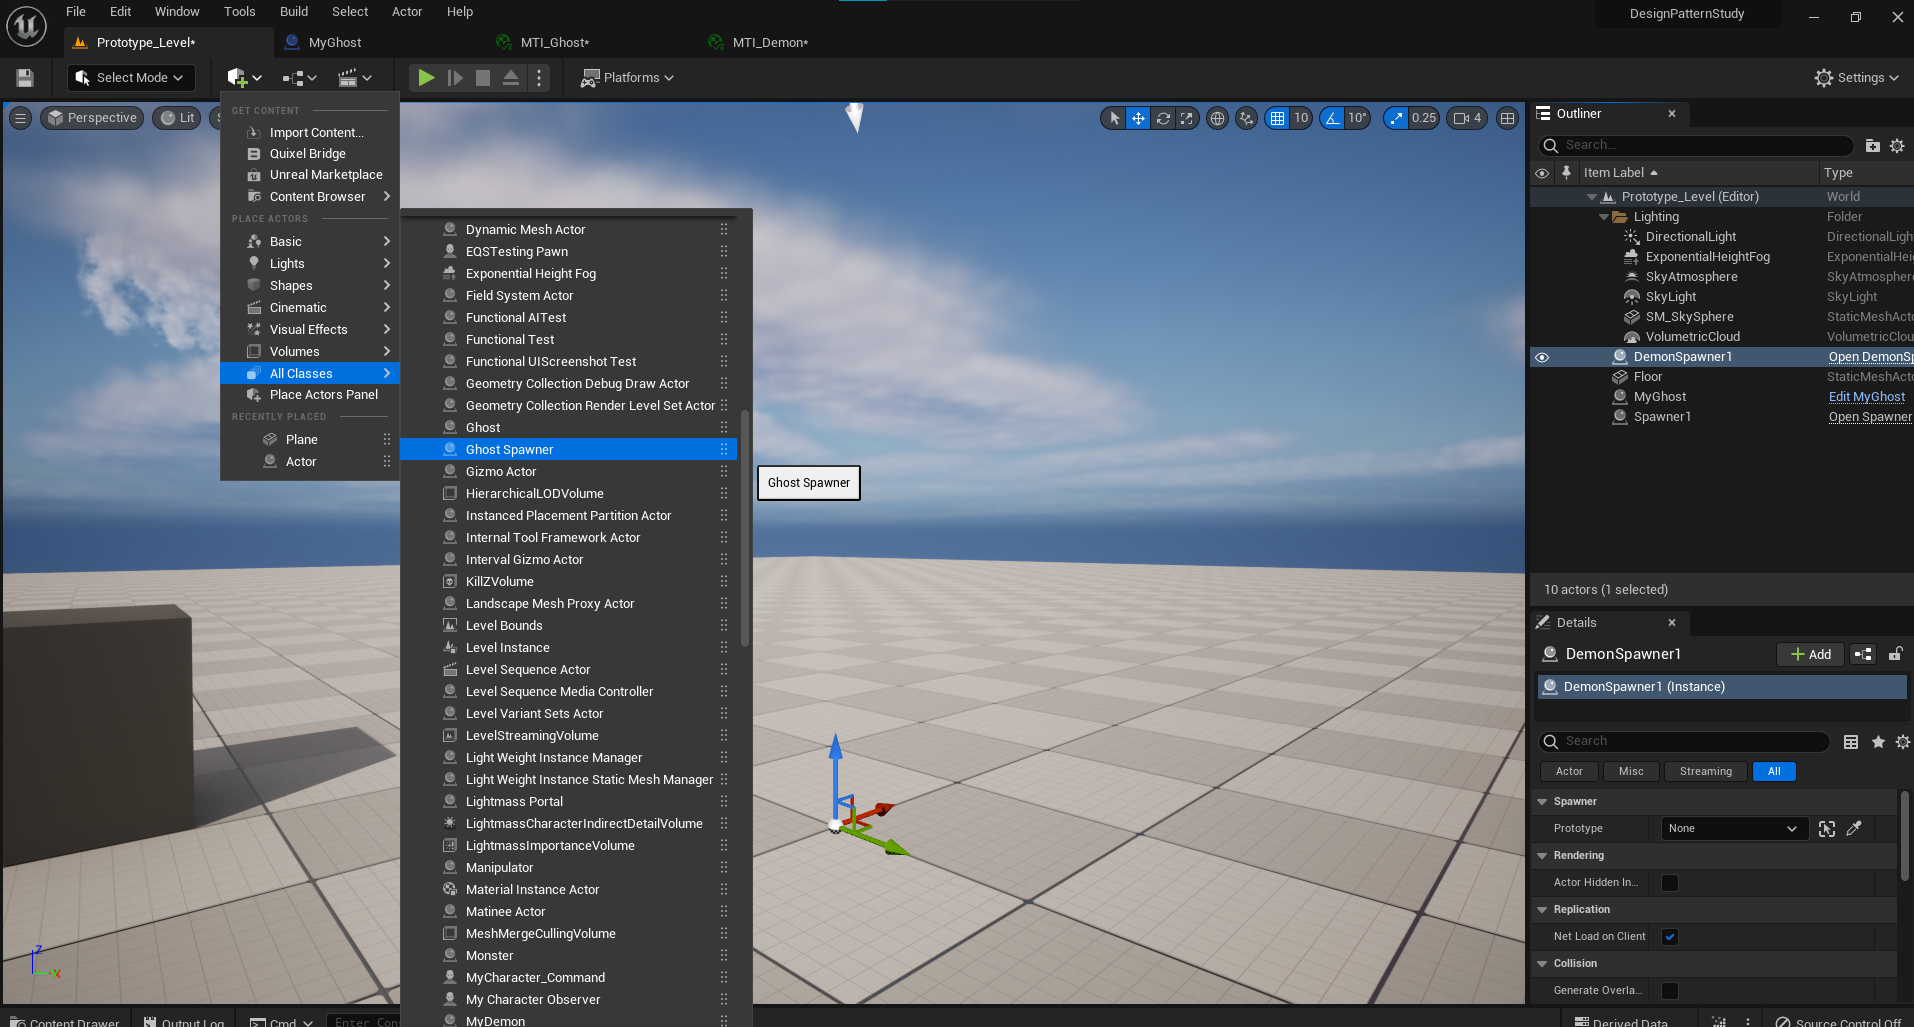Browse to Prototype asset in Content Browser

(x=1827, y=829)
